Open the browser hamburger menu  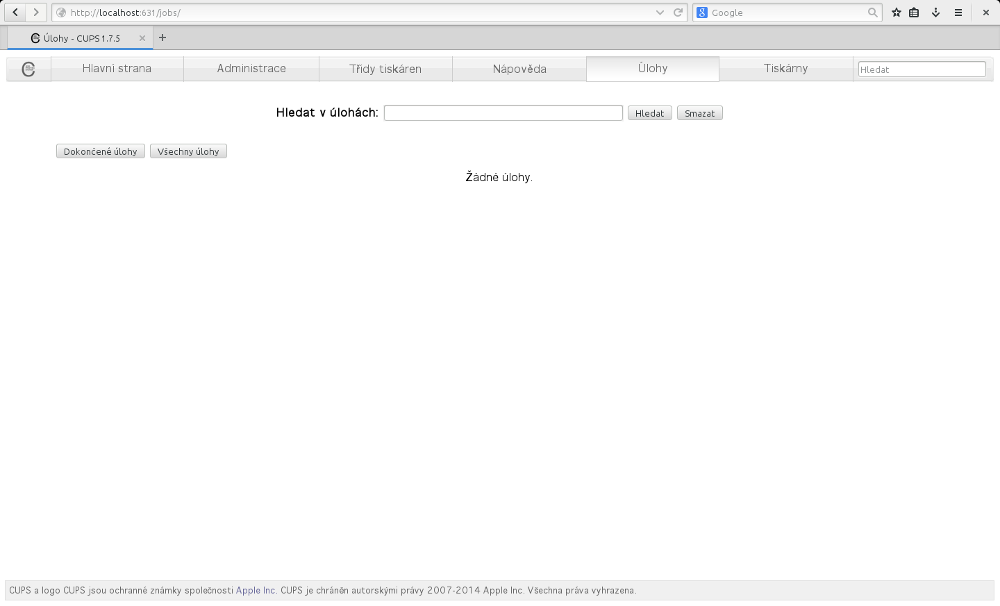pos(958,12)
